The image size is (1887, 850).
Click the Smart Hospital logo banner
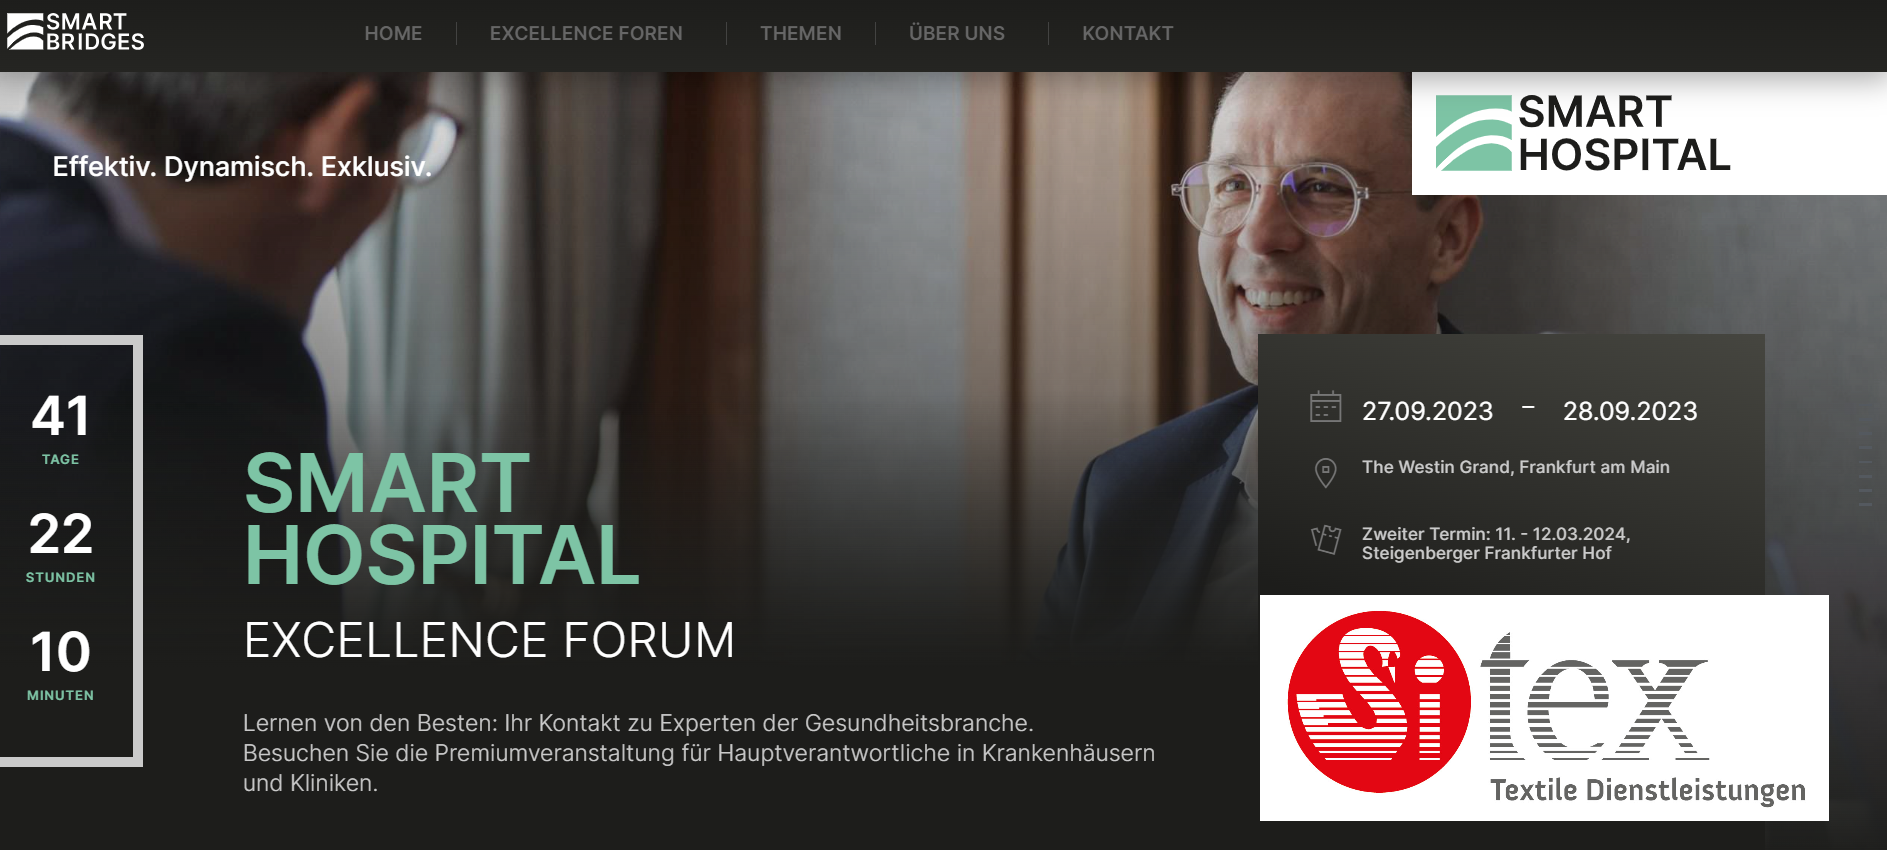click(x=1649, y=133)
